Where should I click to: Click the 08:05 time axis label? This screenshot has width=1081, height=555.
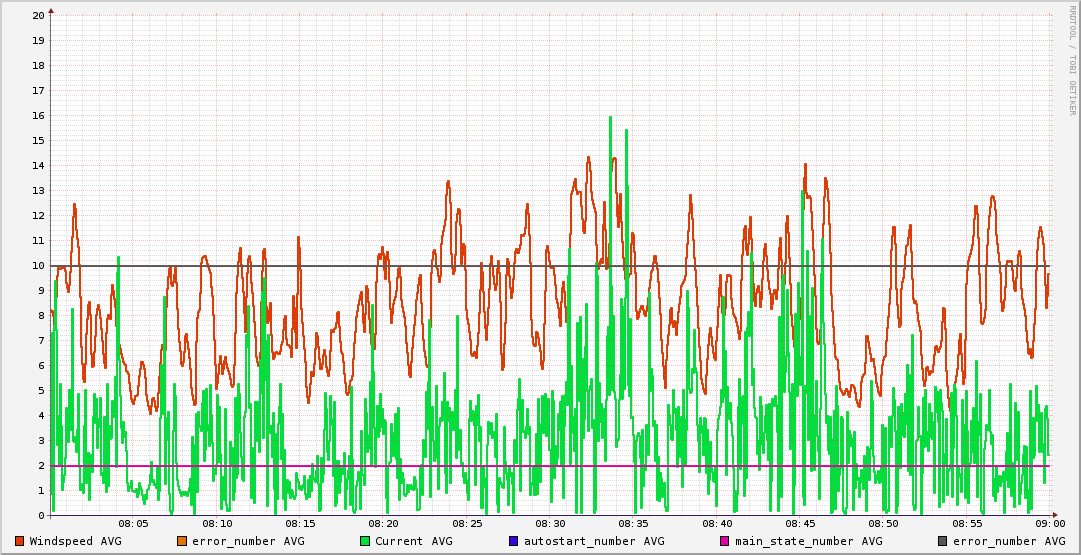click(133, 523)
